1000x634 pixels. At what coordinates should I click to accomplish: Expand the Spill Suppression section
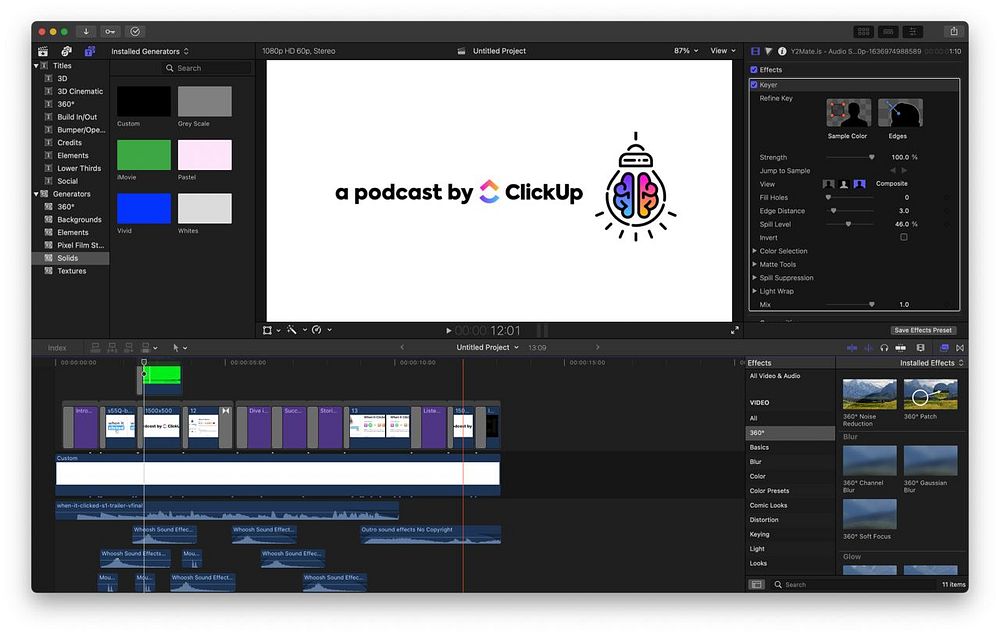point(754,278)
